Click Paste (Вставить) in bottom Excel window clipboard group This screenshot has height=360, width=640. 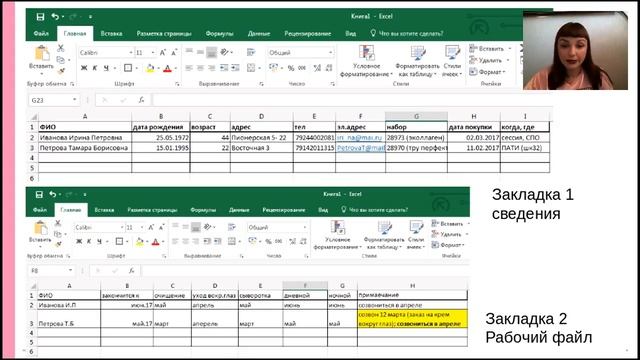[x=40, y=233]
